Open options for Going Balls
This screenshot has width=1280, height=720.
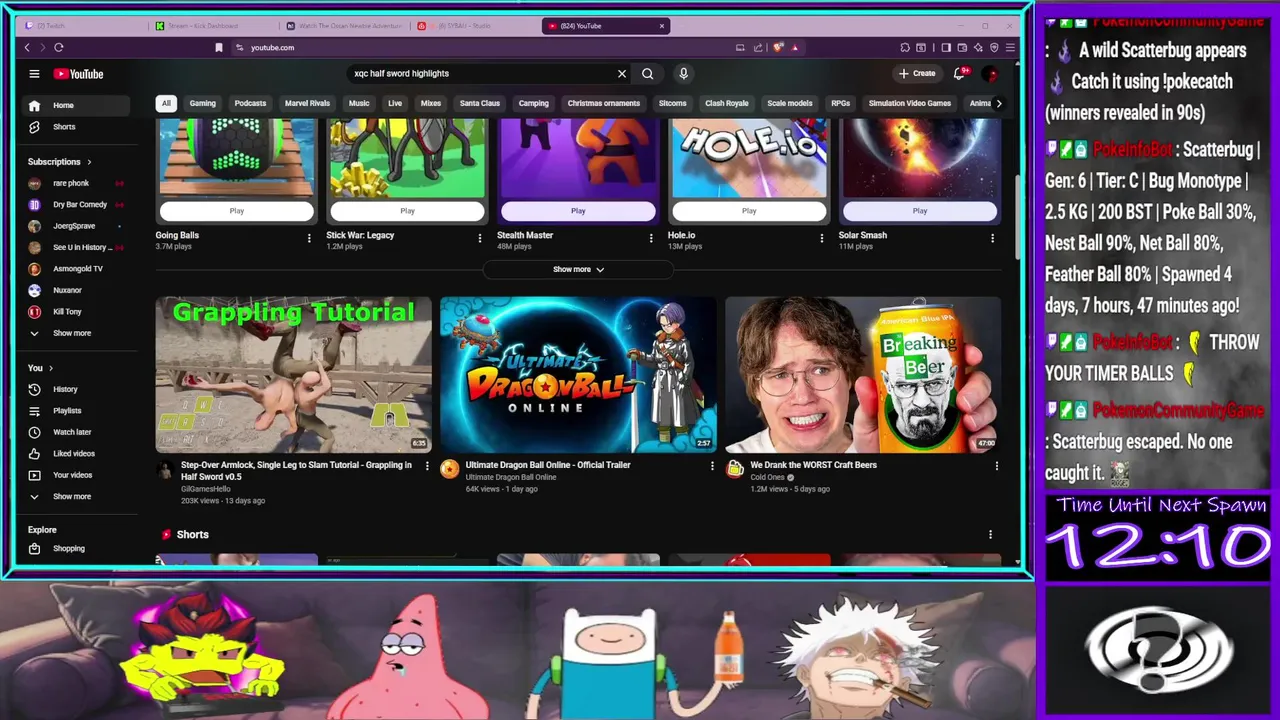[309, 238]
